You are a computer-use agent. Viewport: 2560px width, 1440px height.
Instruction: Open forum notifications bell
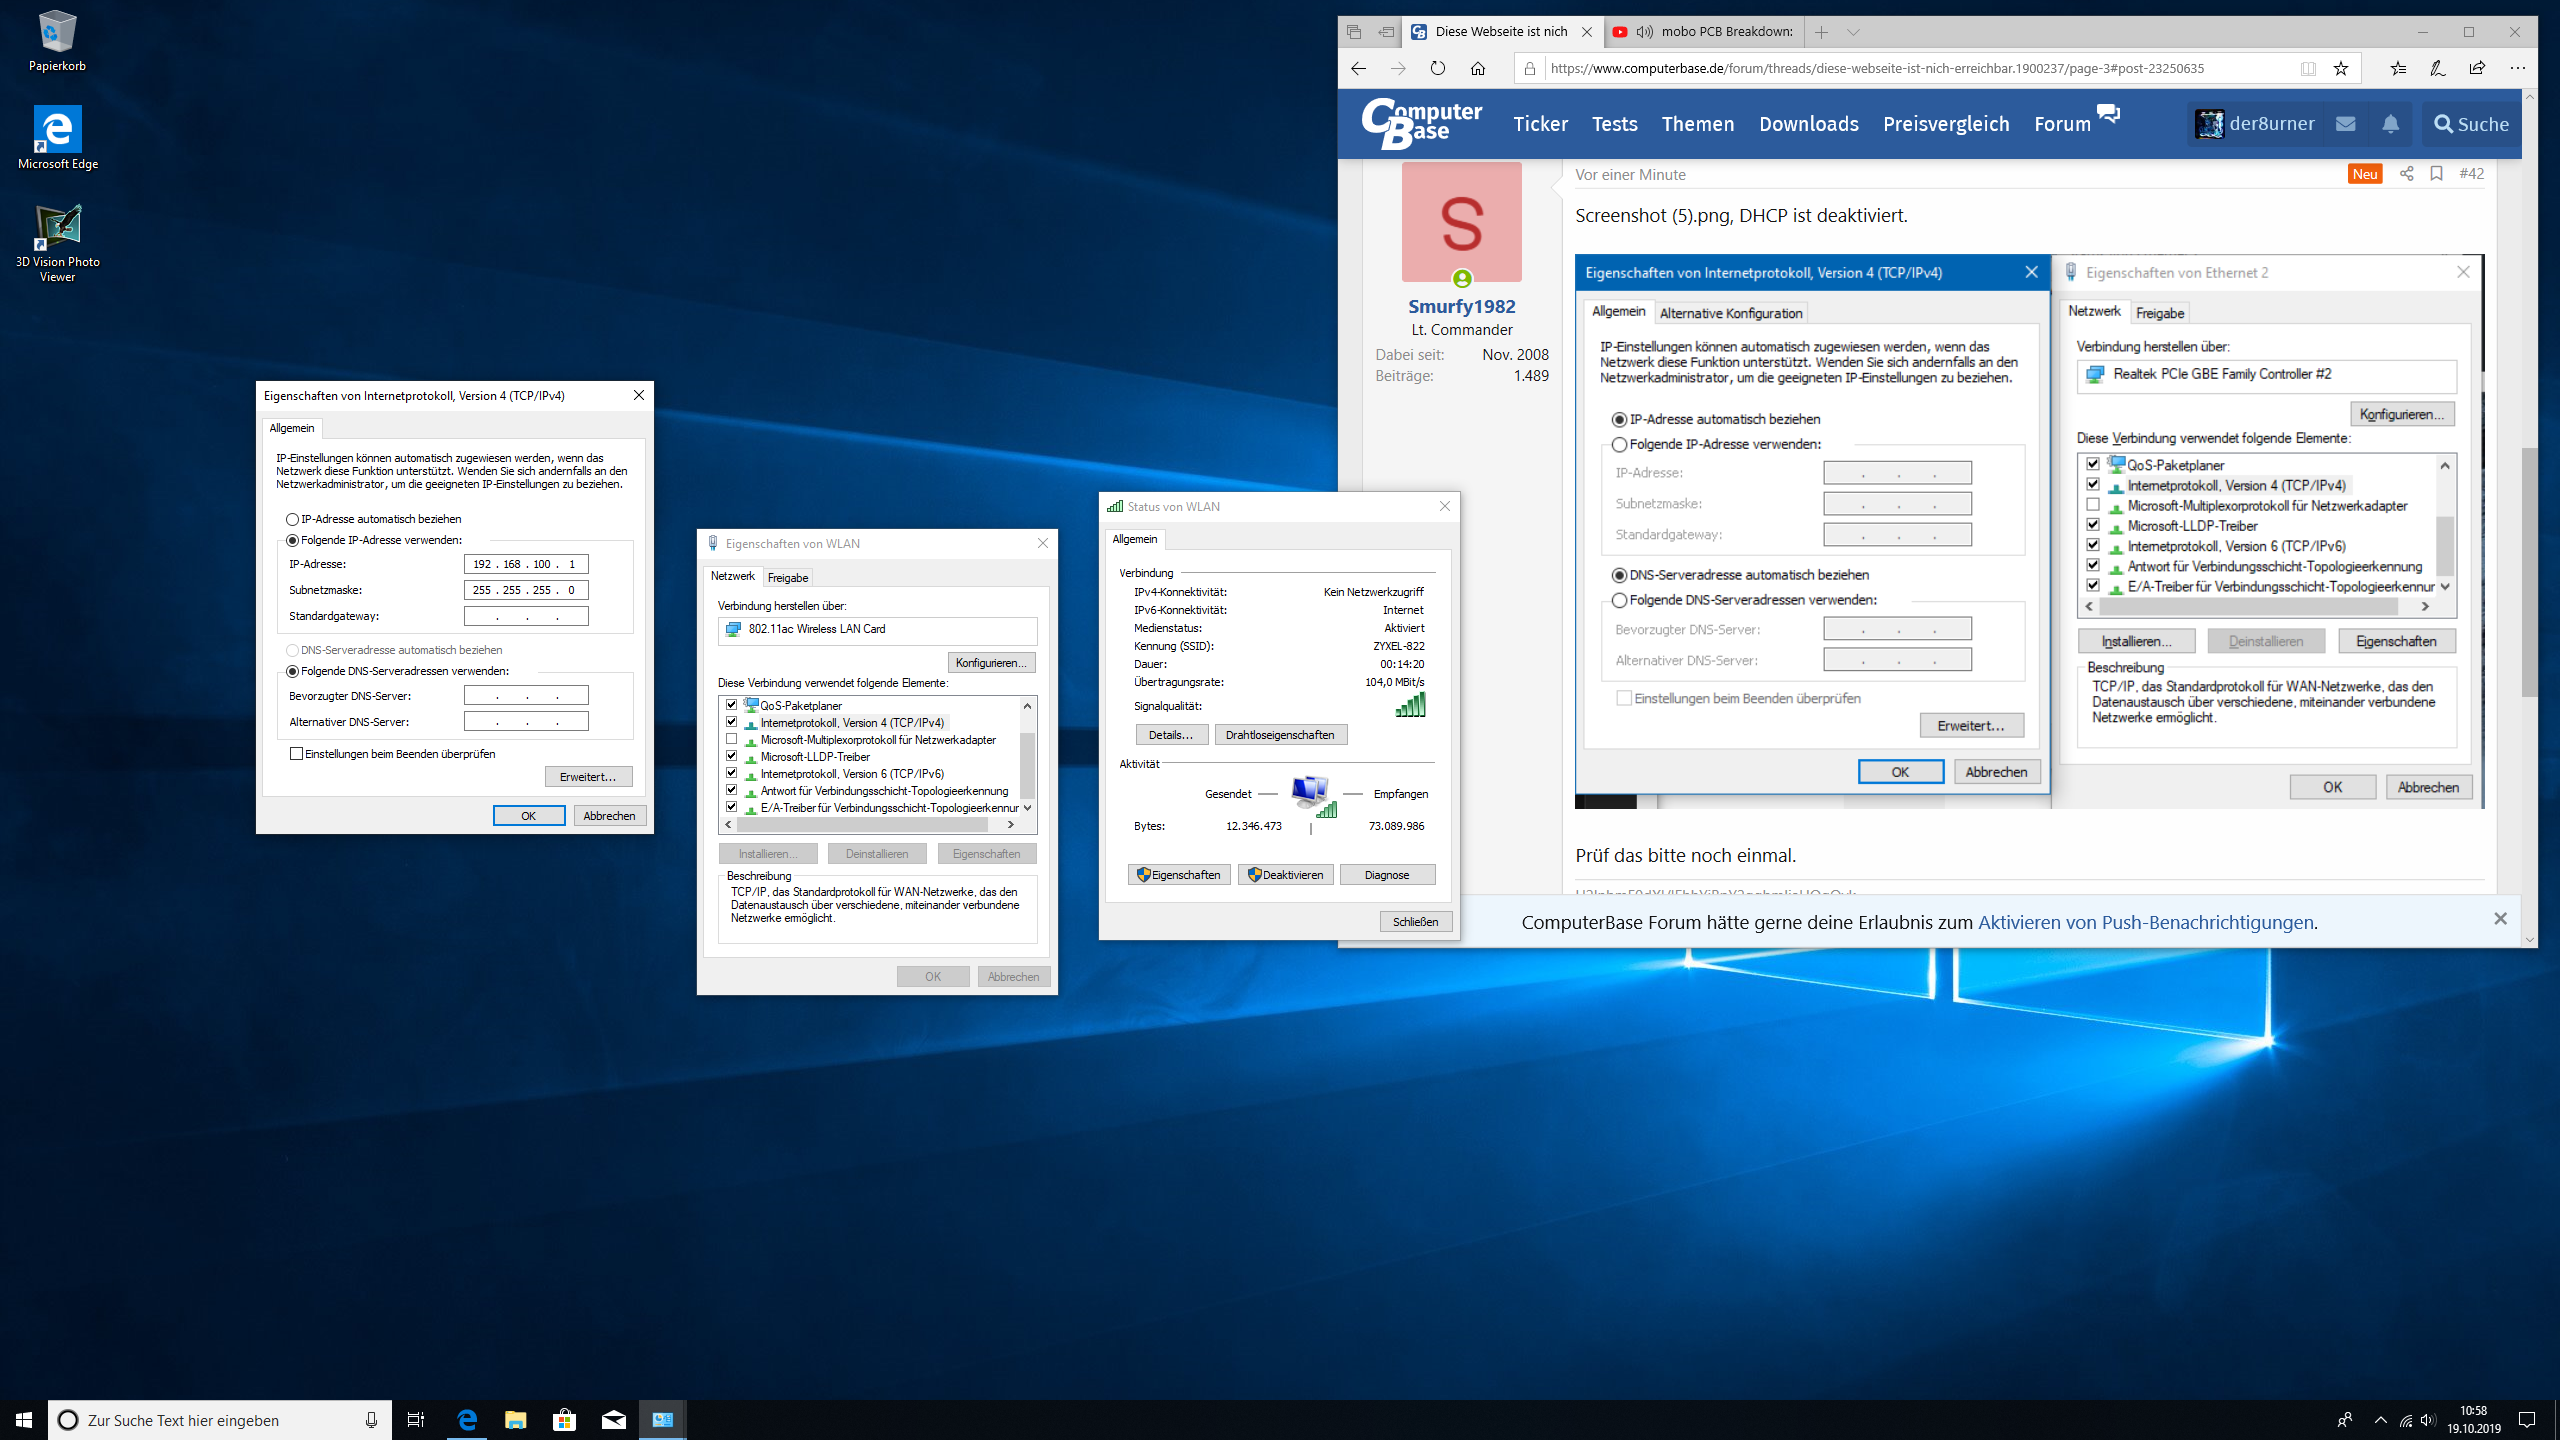(x=2390, y=124)
